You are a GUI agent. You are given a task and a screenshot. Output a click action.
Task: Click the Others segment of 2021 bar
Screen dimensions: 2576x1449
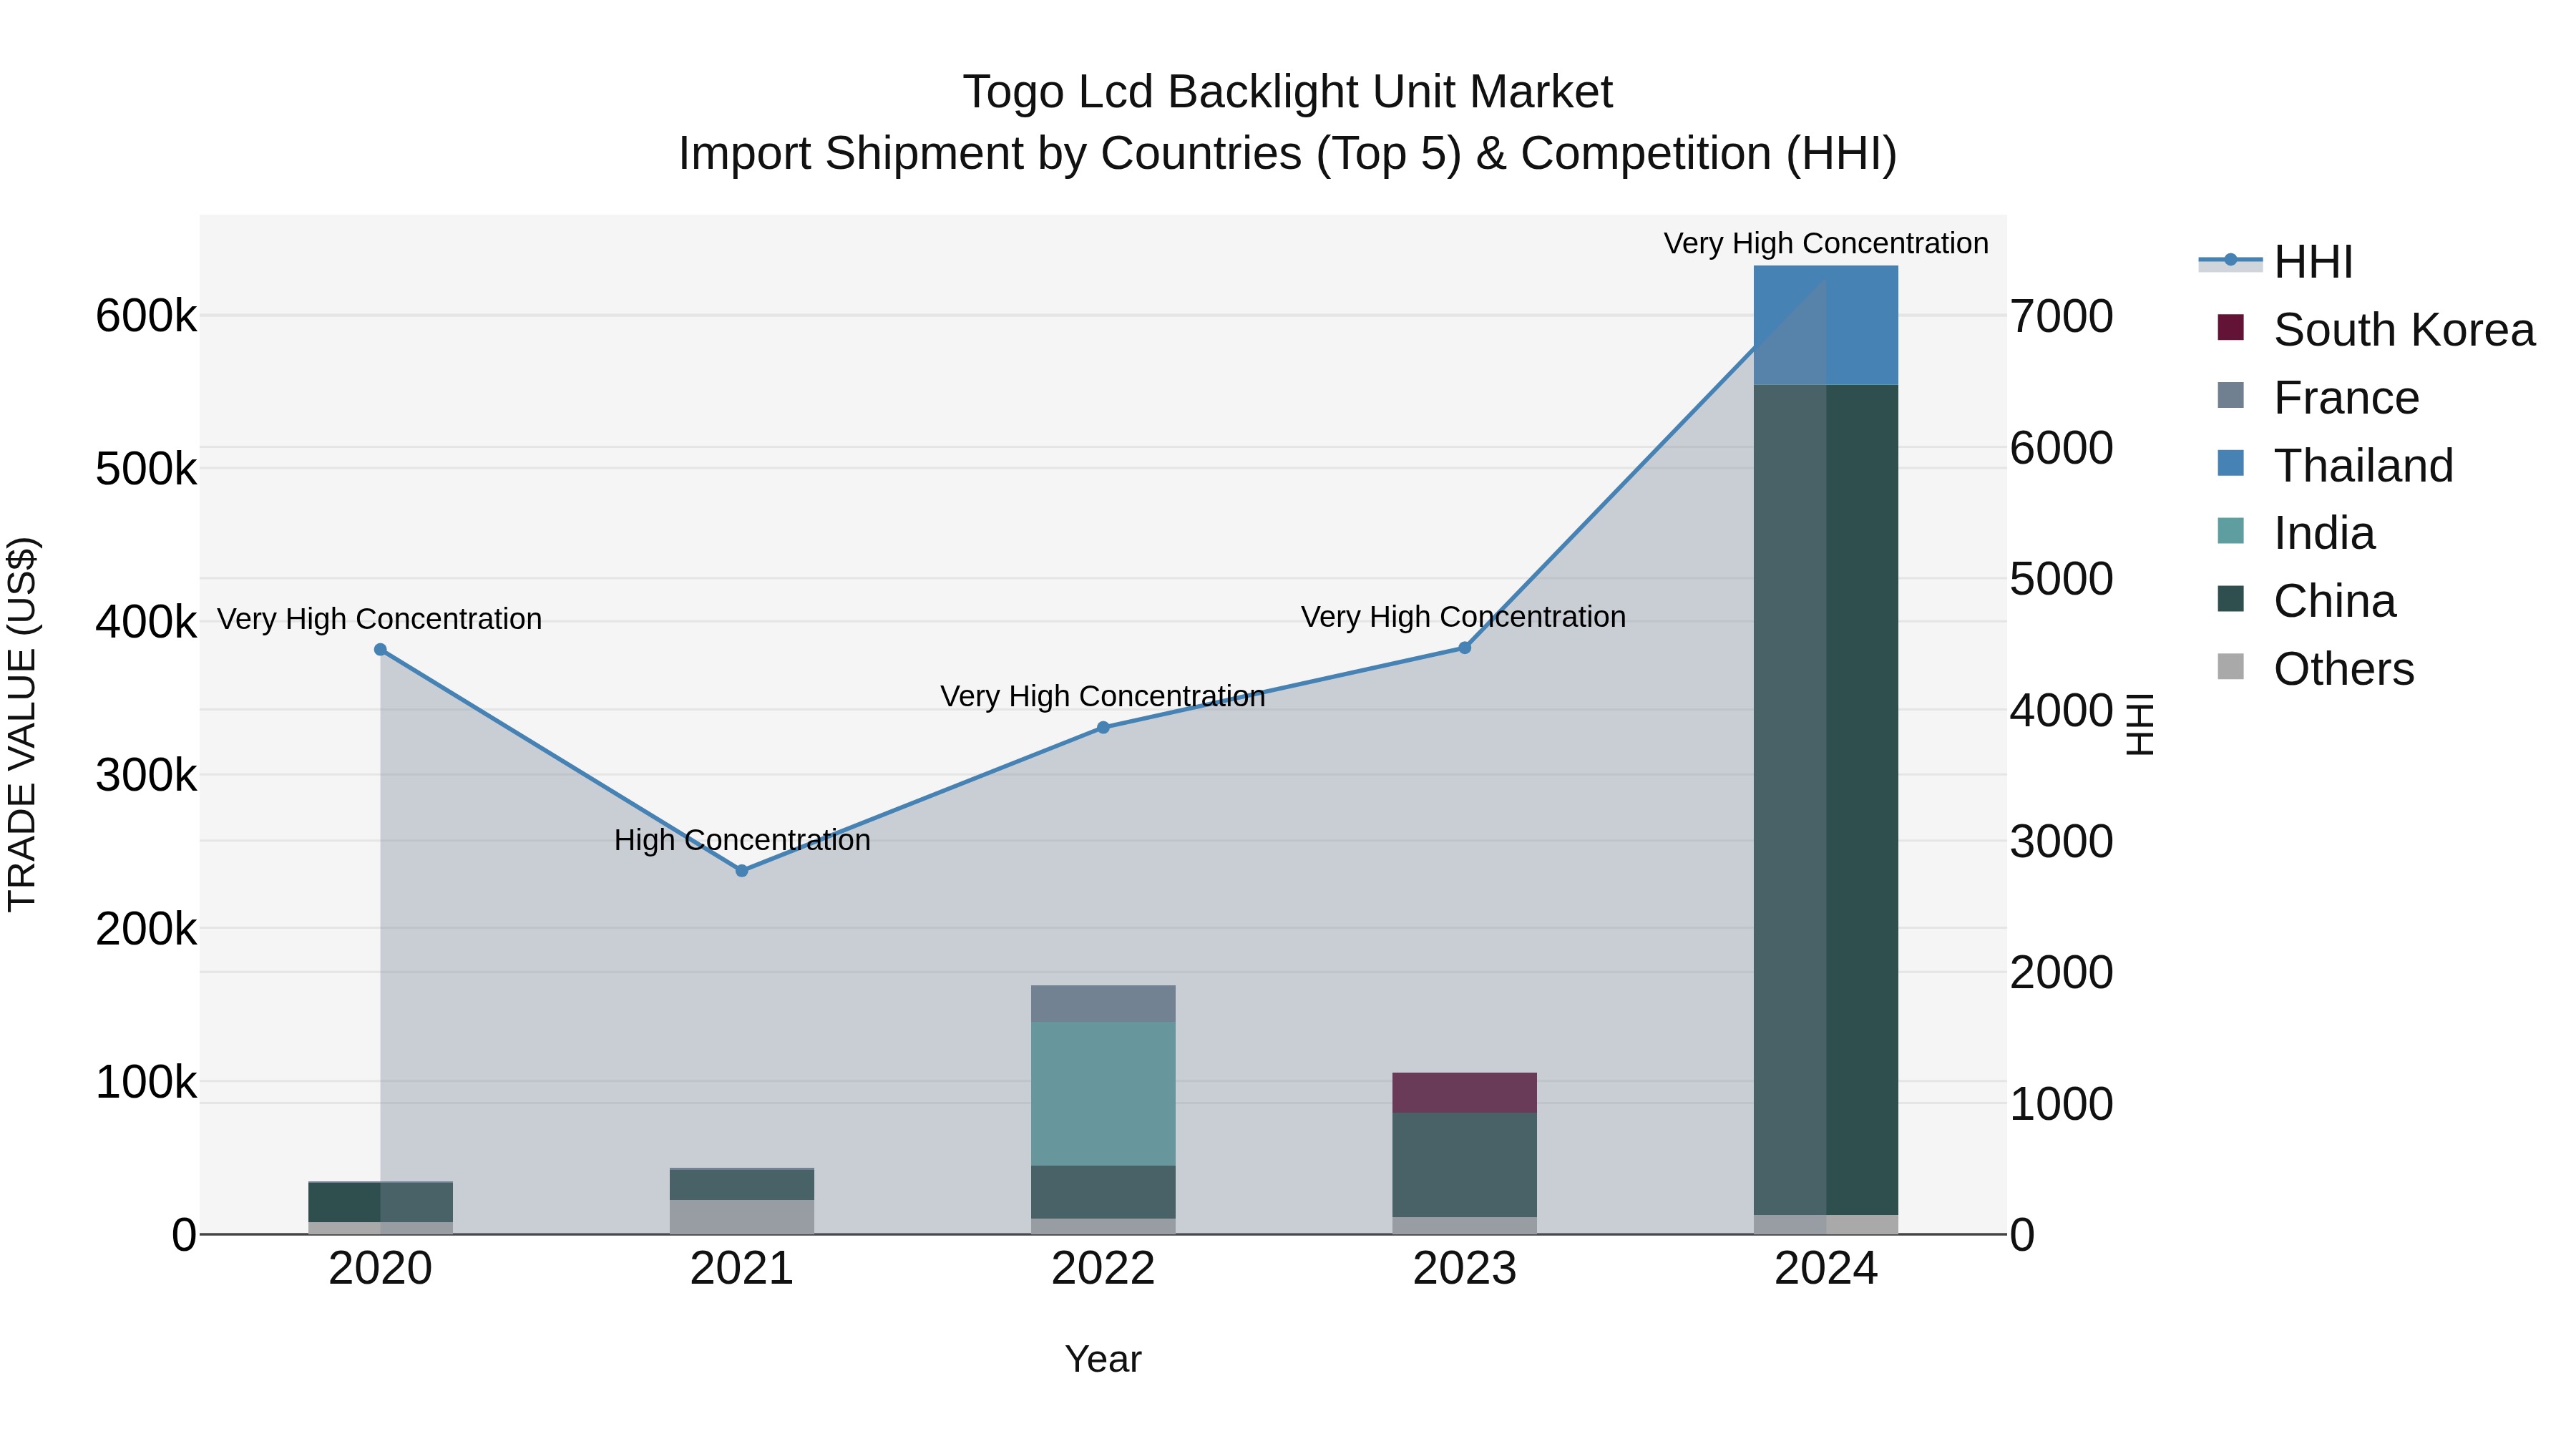[x=742, y=1217]
